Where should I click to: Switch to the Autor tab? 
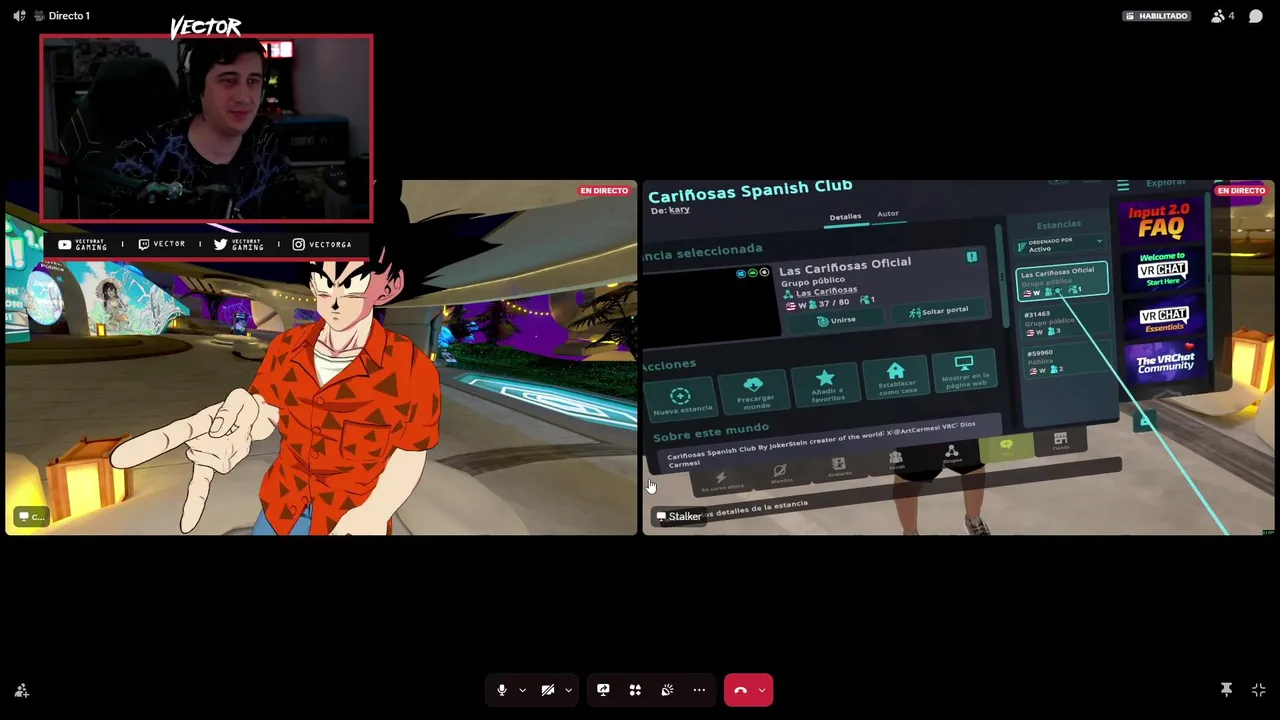(x=888, y=214)
